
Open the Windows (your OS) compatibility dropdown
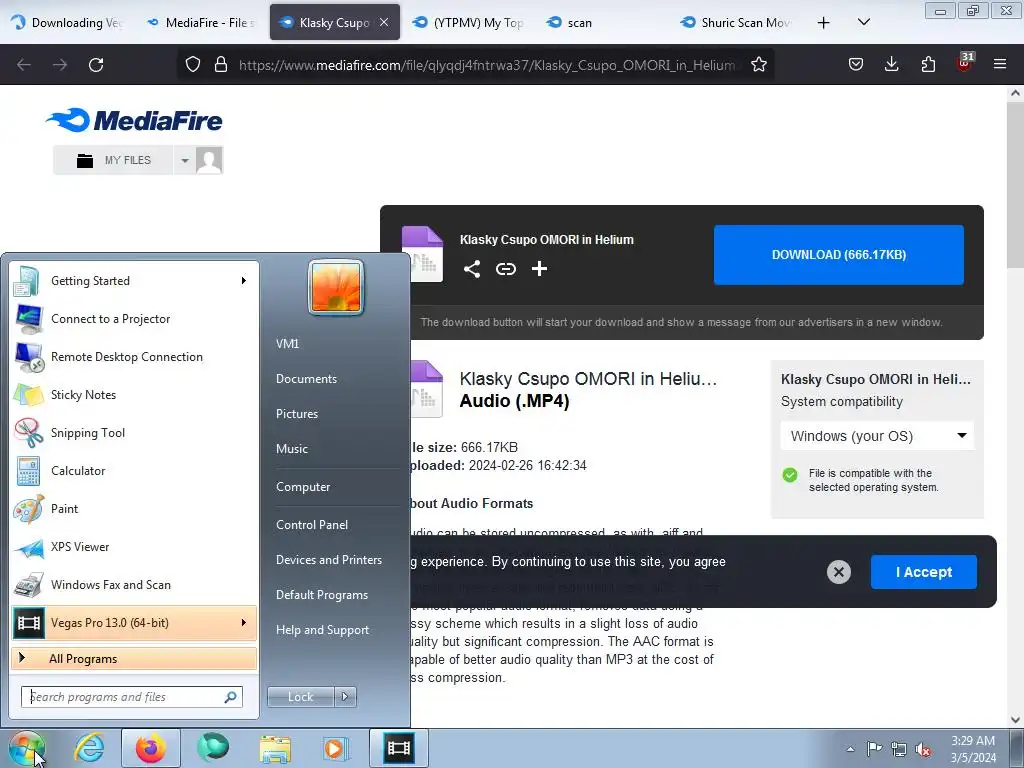pyautogui.click(x=877, y=436)
